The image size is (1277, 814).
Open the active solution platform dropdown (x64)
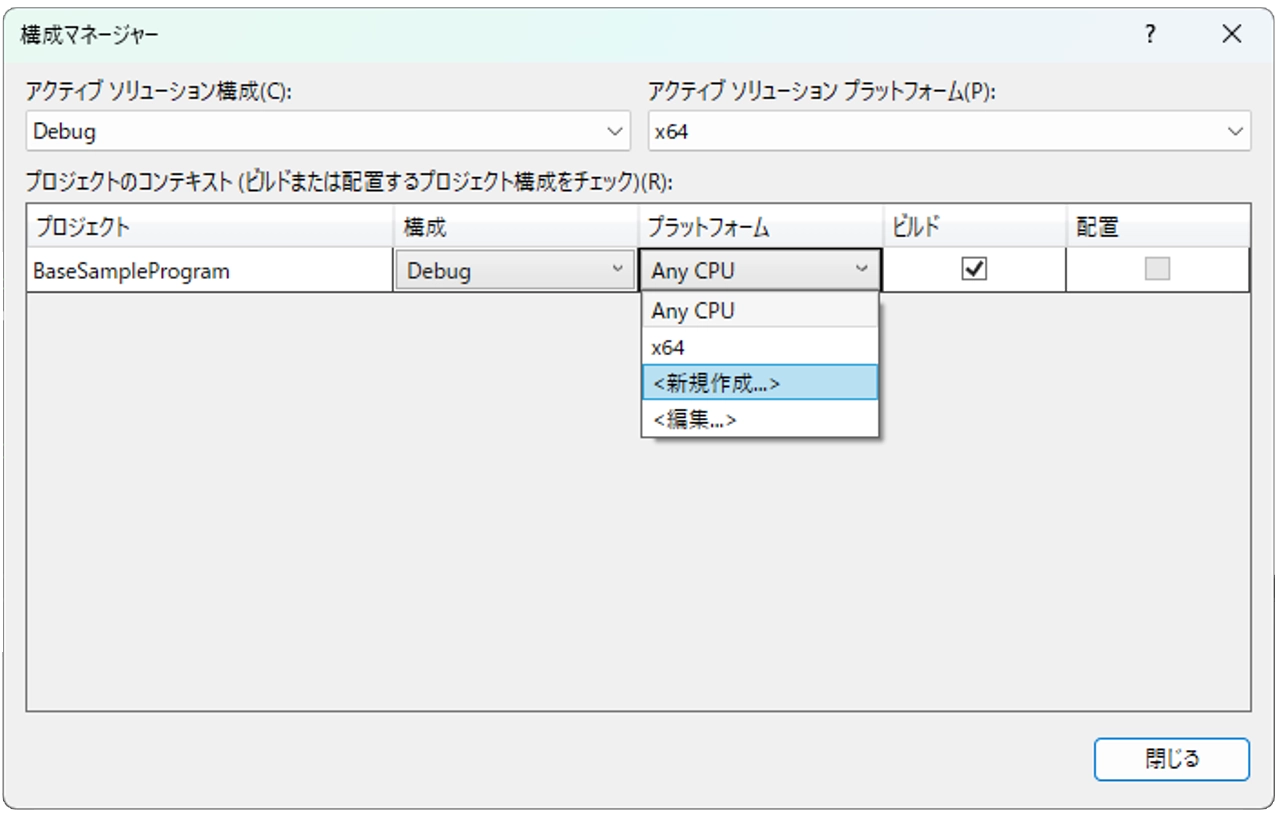(949, 131)
